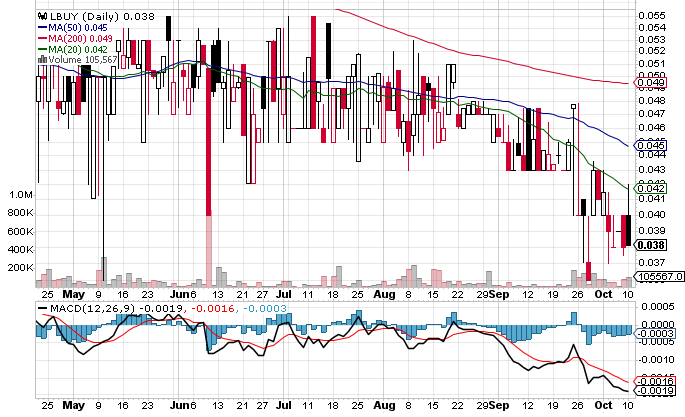This screenshot has height=417, width=685.
Task: Click the volume bars icon in legend
Action: coord(42,59)
